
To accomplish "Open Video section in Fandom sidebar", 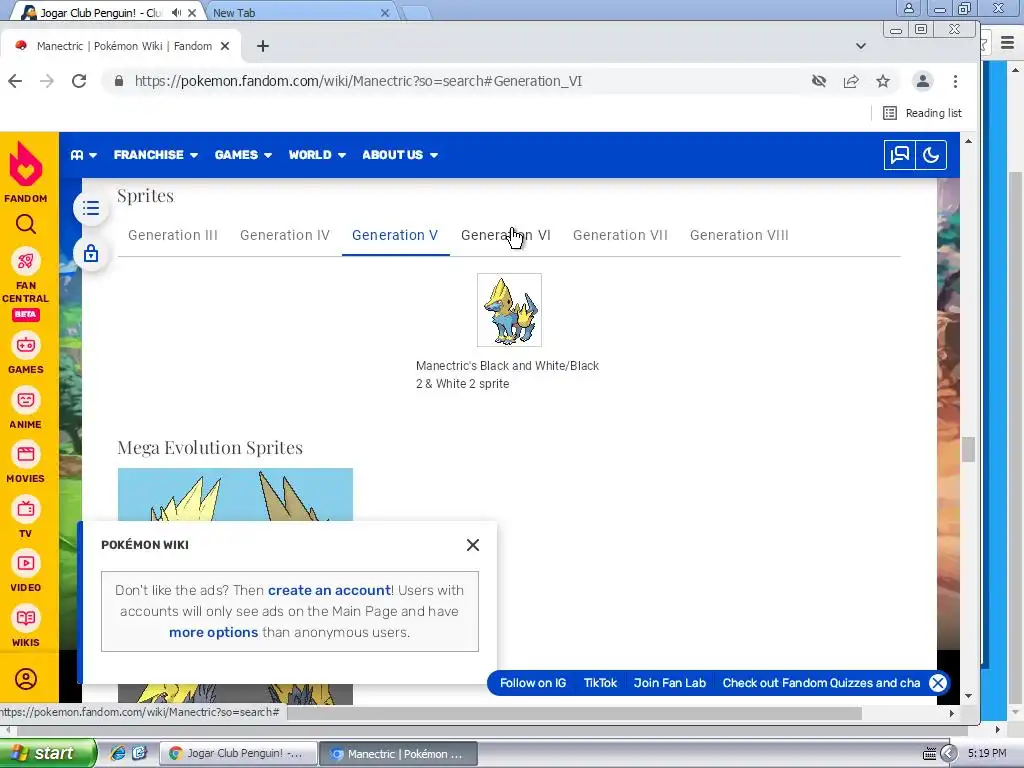I will (x=25, y=572).
